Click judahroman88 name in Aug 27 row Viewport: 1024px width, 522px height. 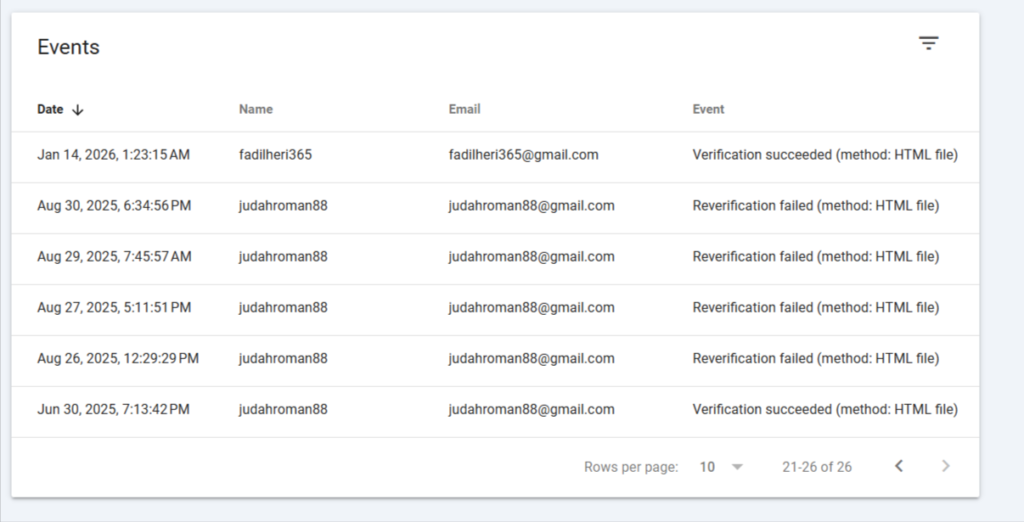[283, 308]
